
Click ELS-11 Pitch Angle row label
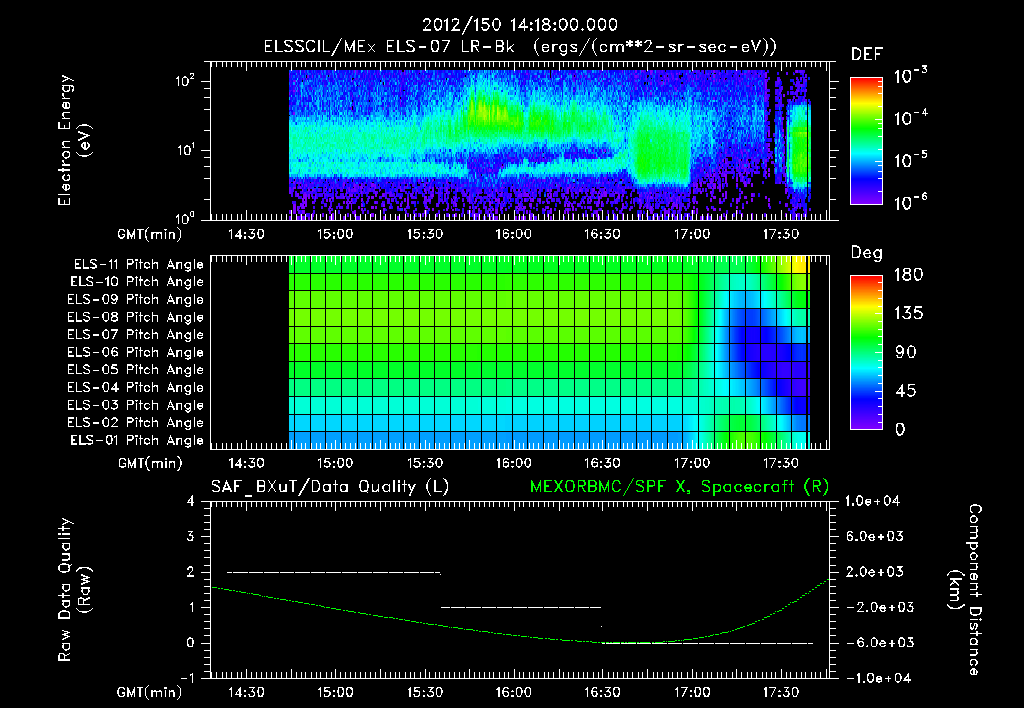tap(138, 265)
